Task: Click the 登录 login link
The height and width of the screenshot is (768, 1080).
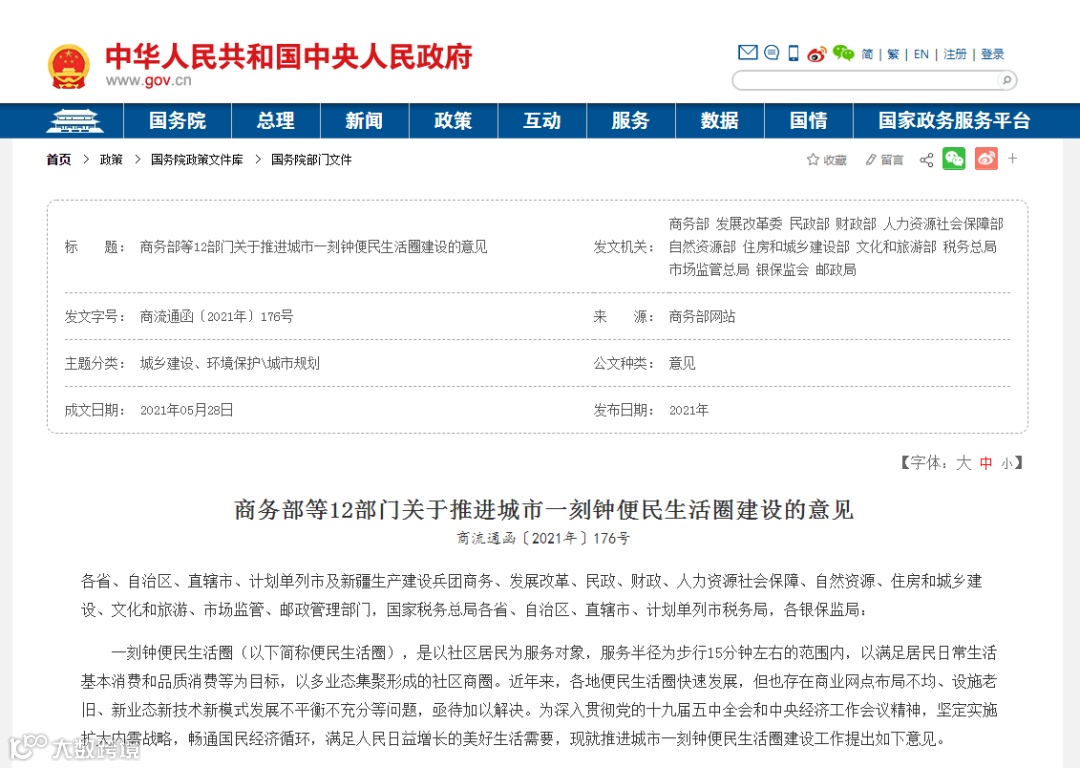Action: (993, 54)
